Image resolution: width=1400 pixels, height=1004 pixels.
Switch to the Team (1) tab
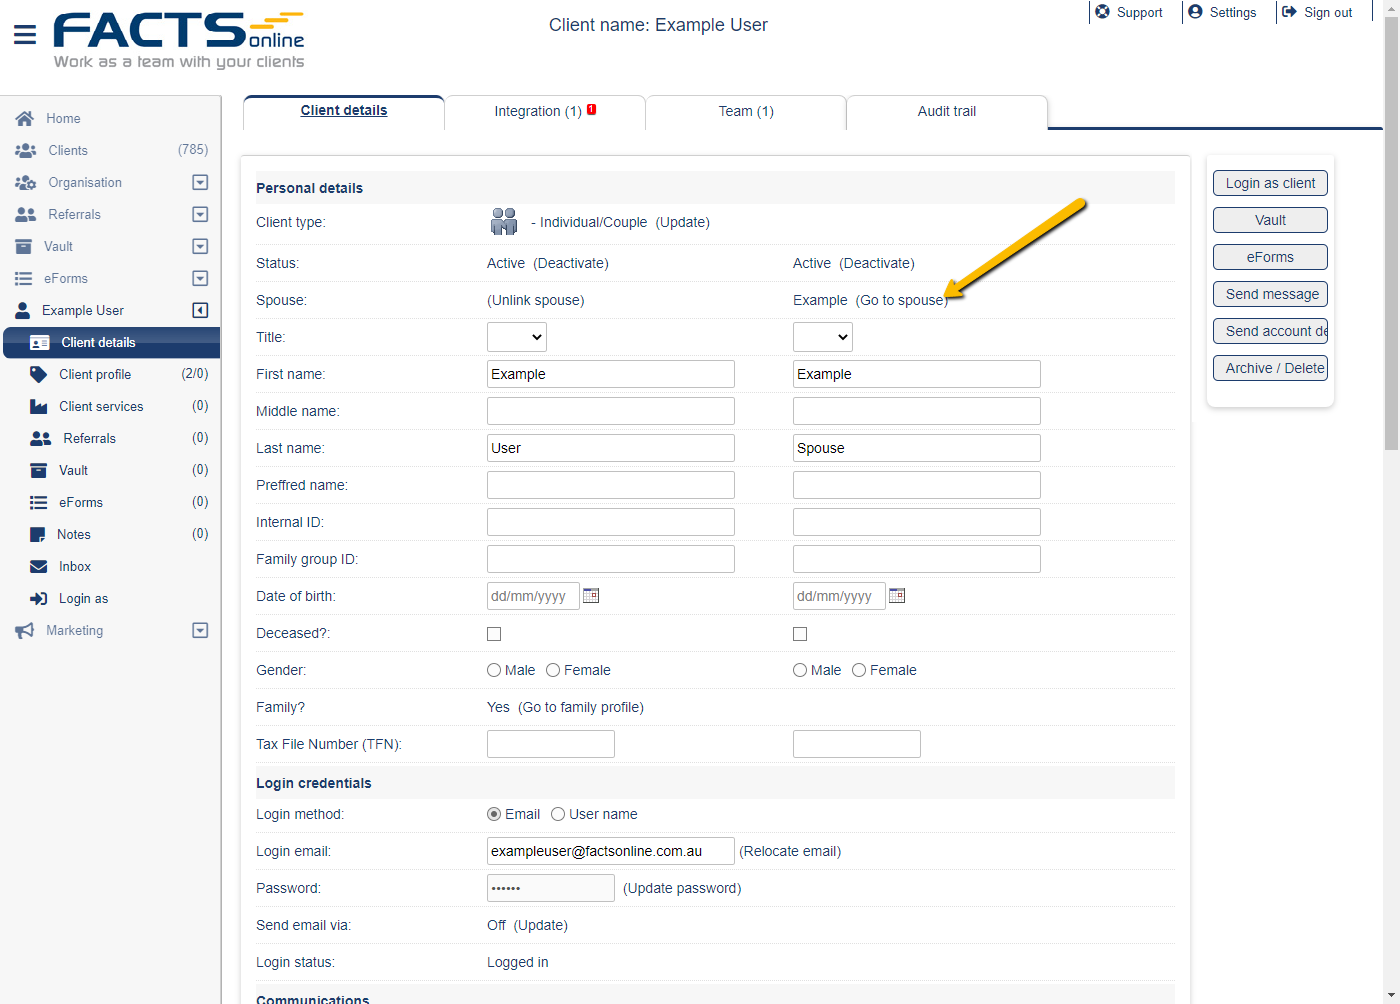click(746, 112)
